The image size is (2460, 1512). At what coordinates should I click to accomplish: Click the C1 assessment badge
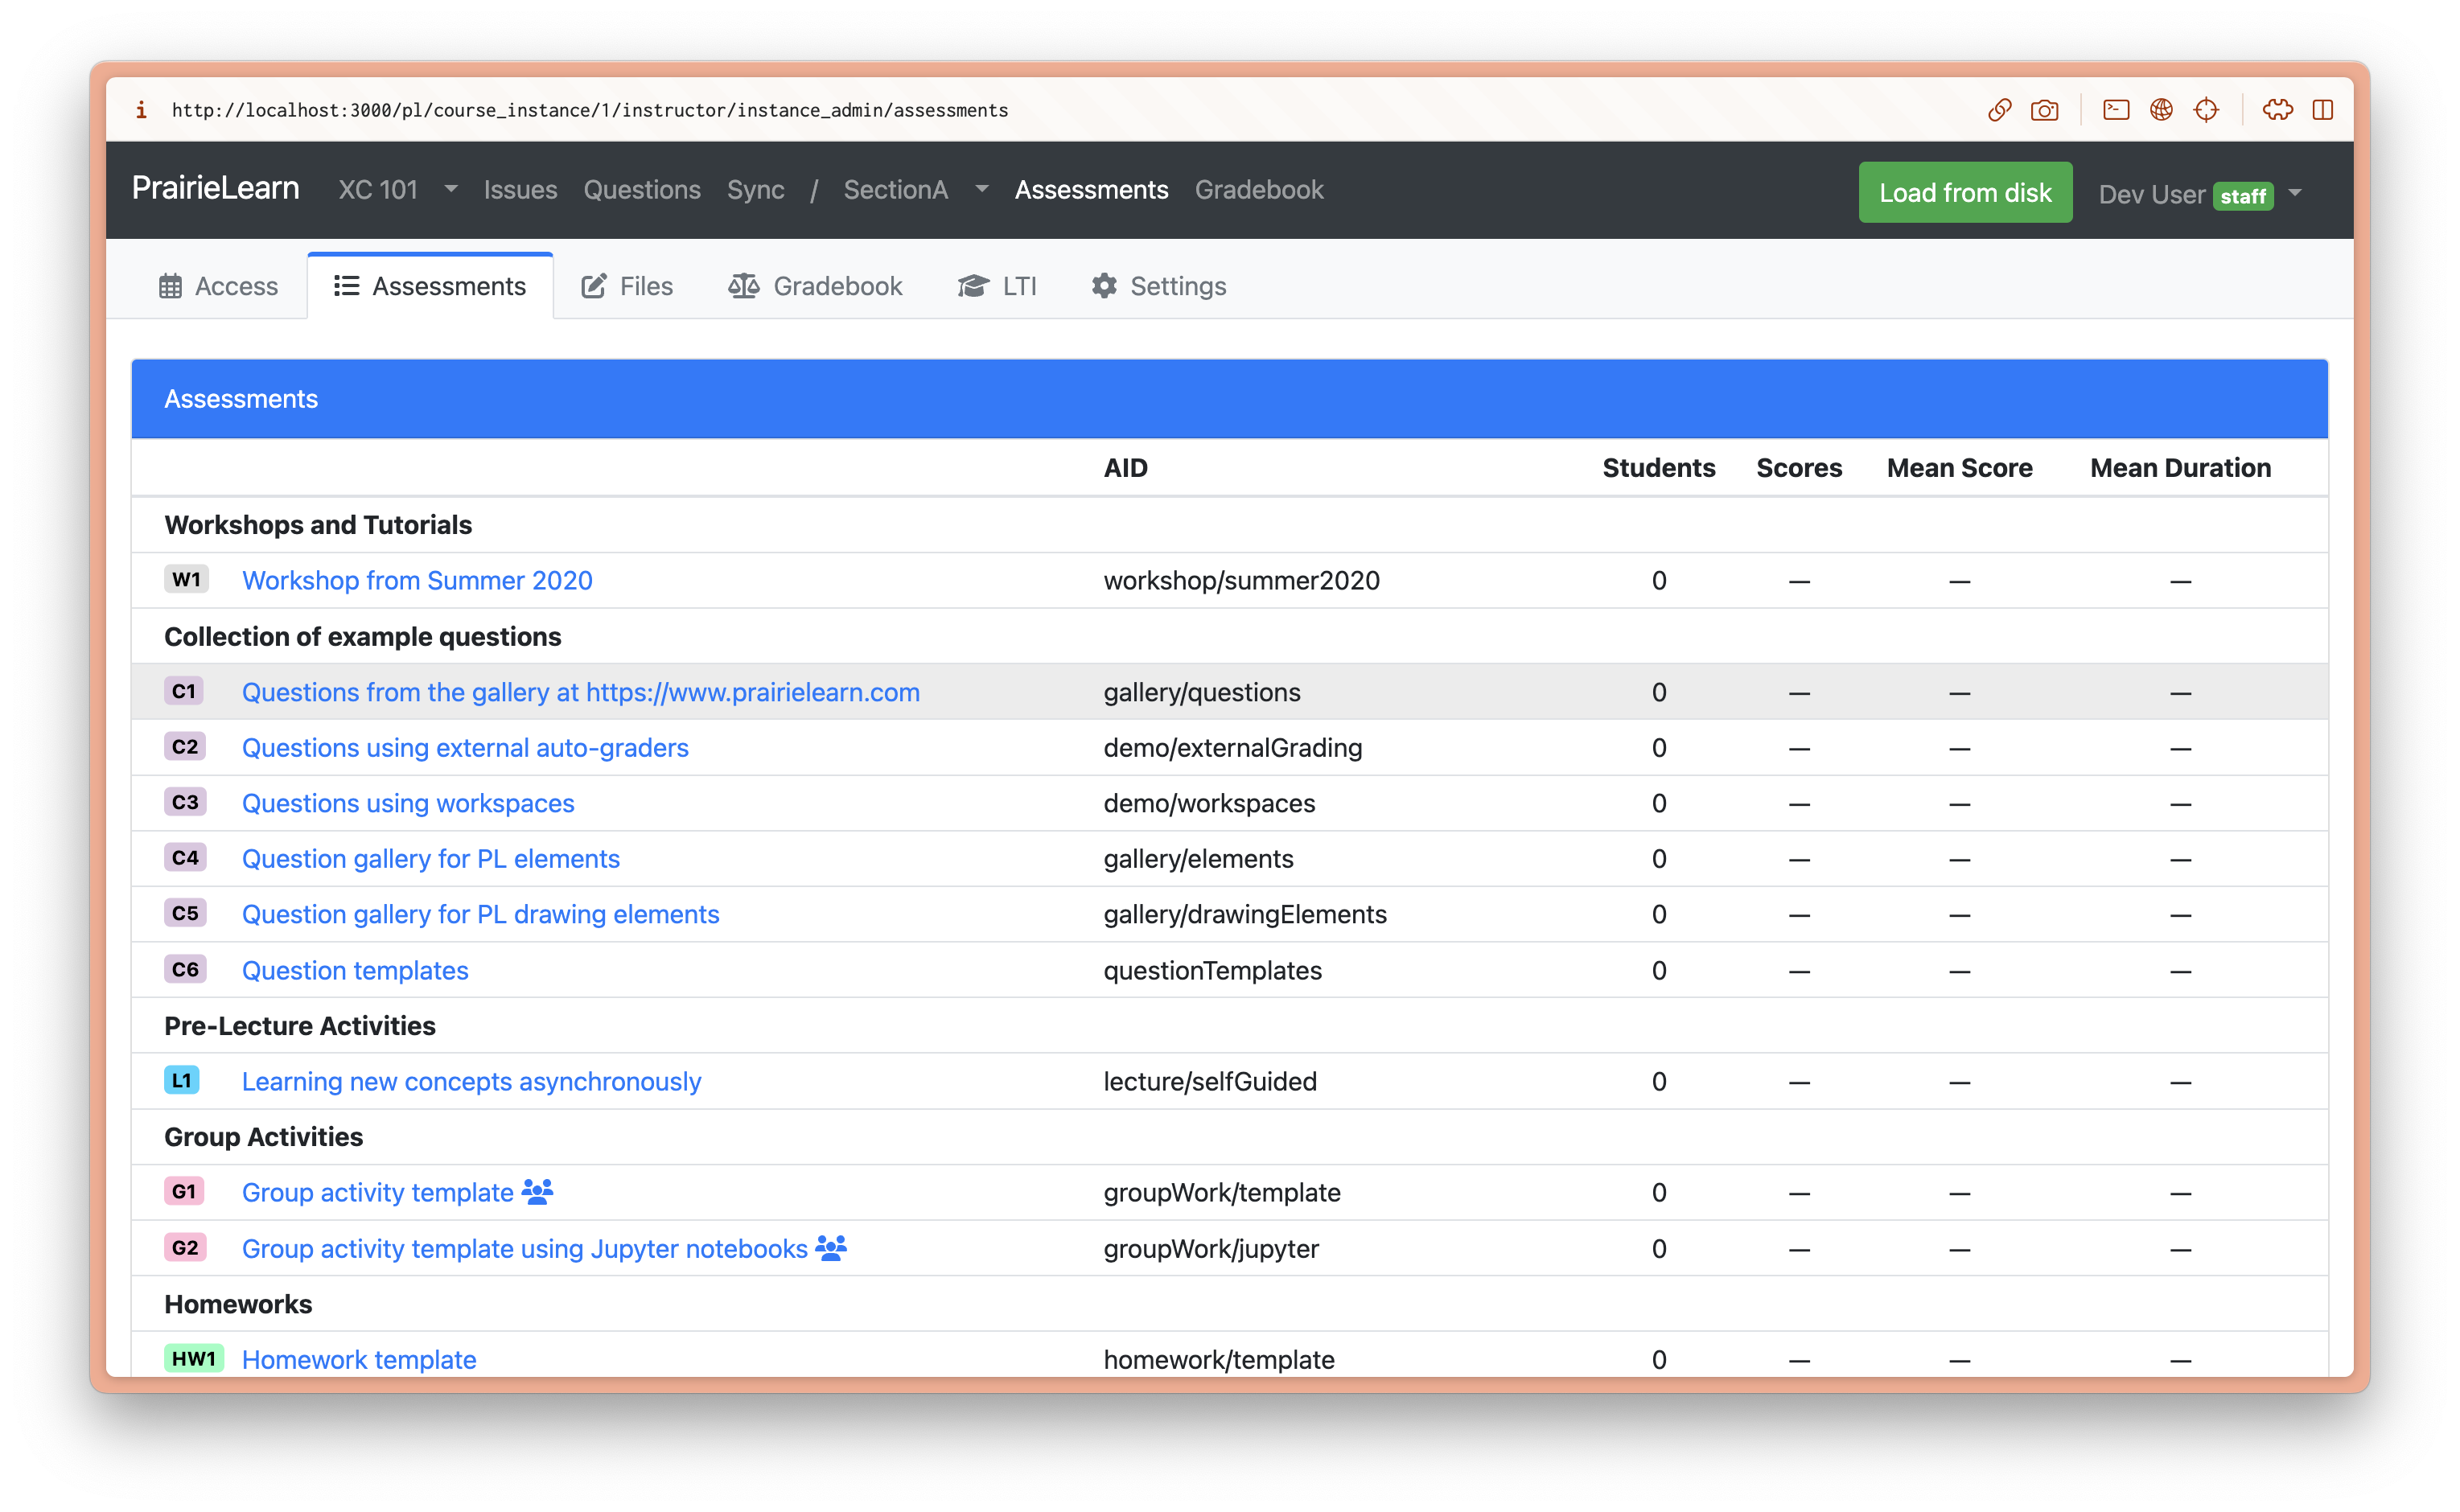coord(184,691)
